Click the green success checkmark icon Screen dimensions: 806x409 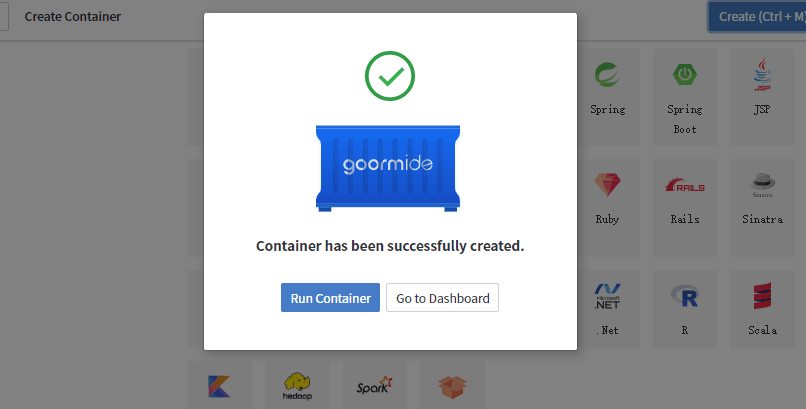(x=390, y=76)
